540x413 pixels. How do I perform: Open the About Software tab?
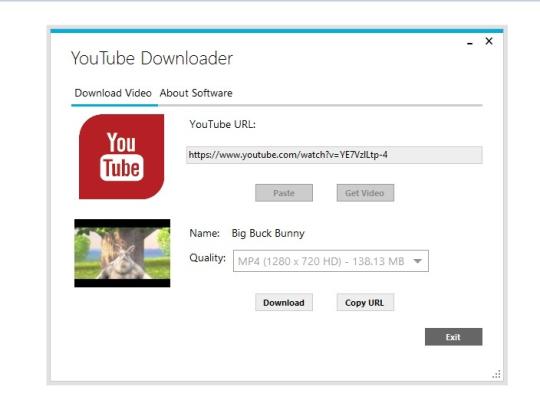click(x=196, y=93)
